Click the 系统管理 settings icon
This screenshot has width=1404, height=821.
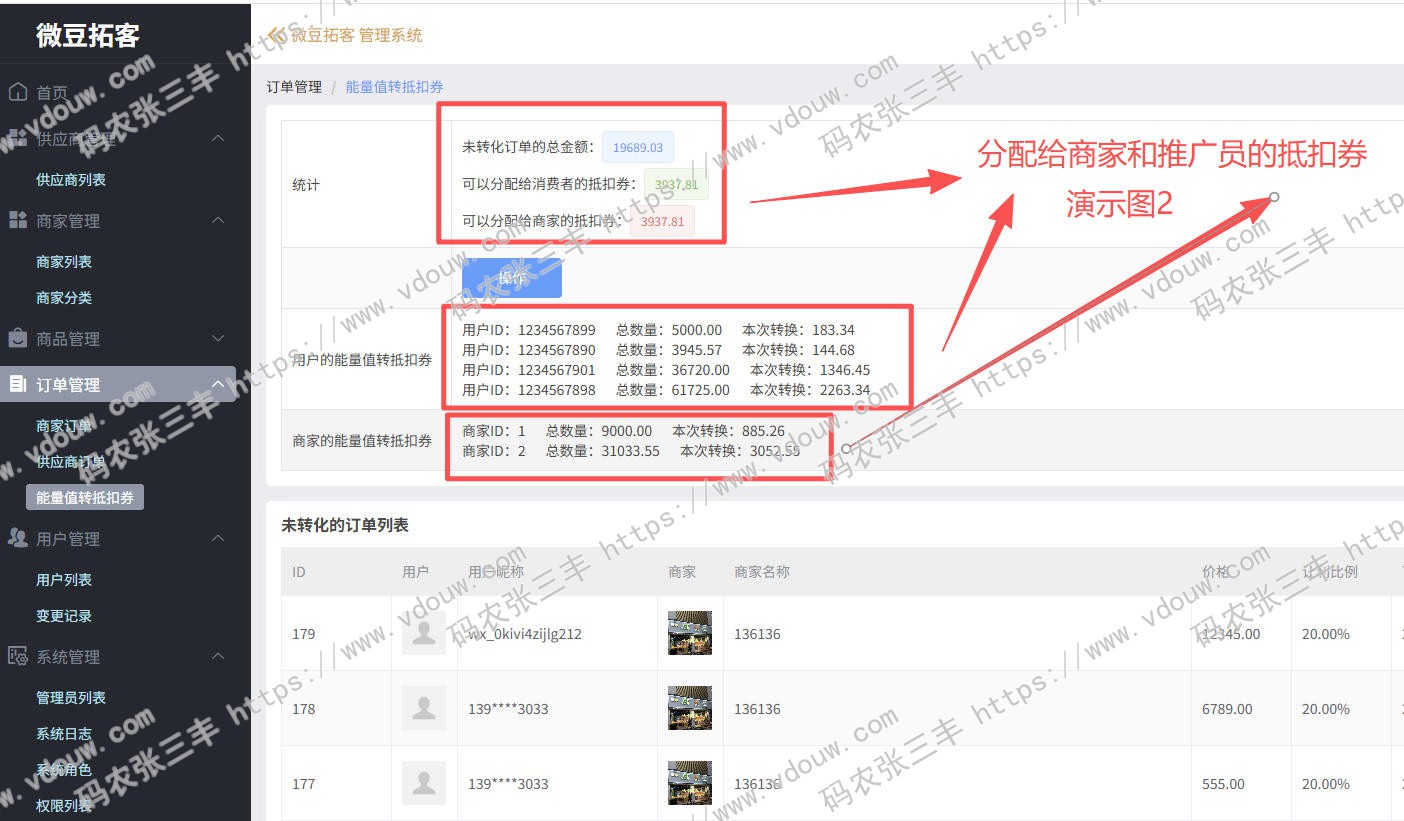[17, 656]
